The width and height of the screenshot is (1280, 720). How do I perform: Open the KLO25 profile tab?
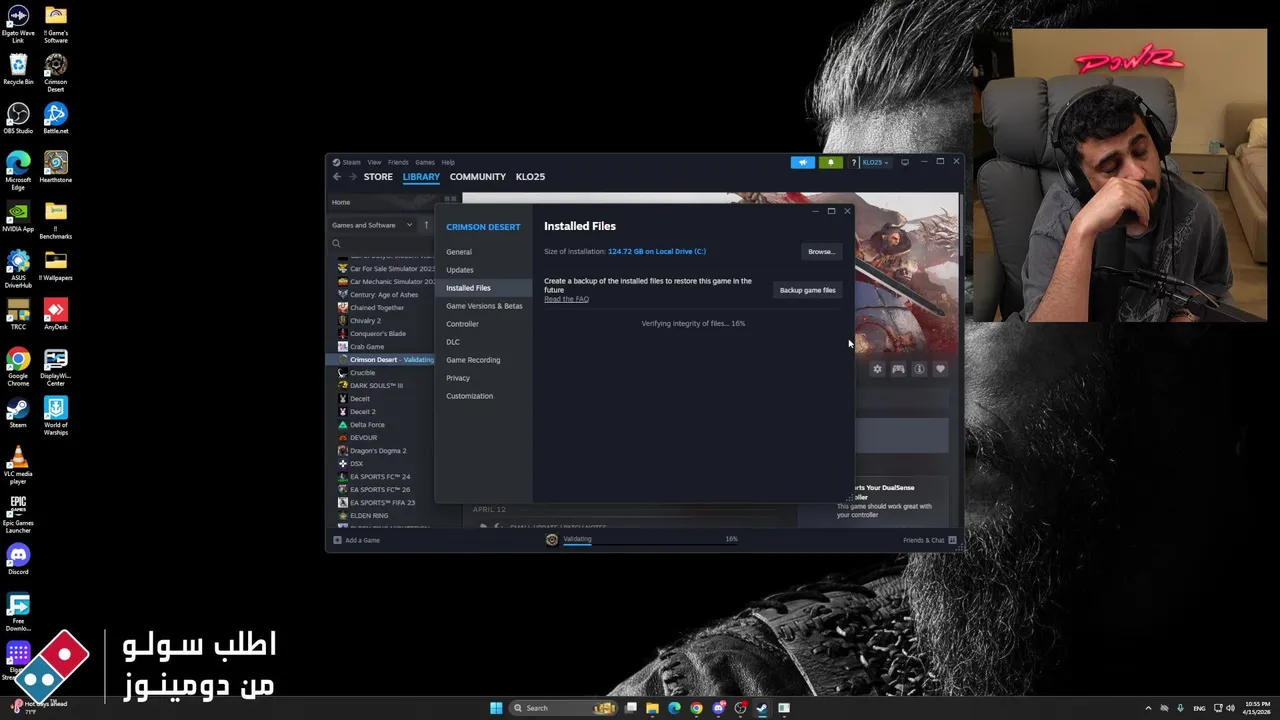530,177
